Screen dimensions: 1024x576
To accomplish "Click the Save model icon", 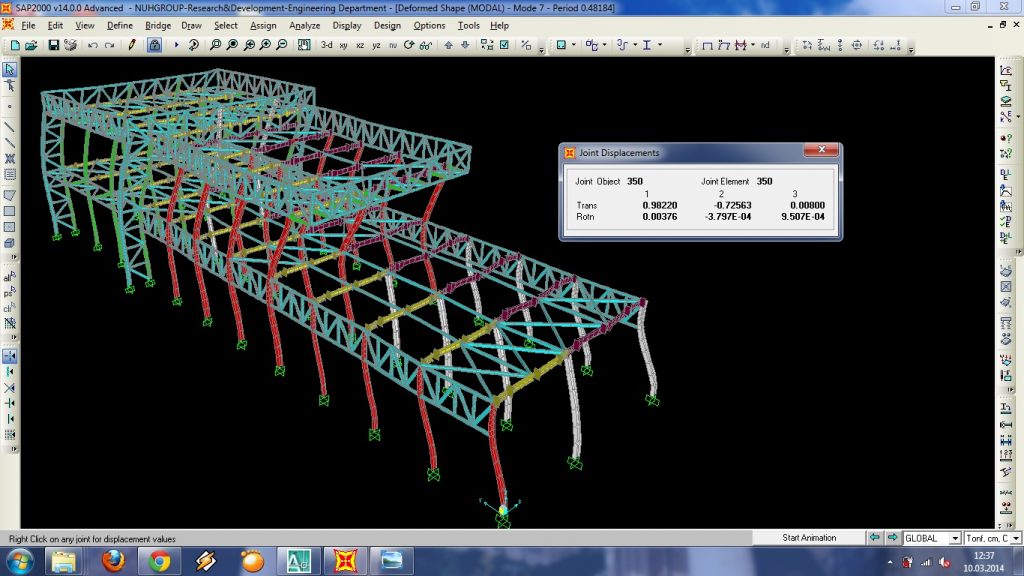I will (54, 45).
